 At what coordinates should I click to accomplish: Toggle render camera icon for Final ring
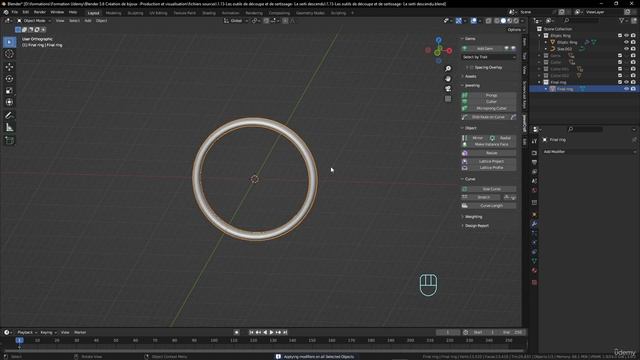(x=633, y=89)
